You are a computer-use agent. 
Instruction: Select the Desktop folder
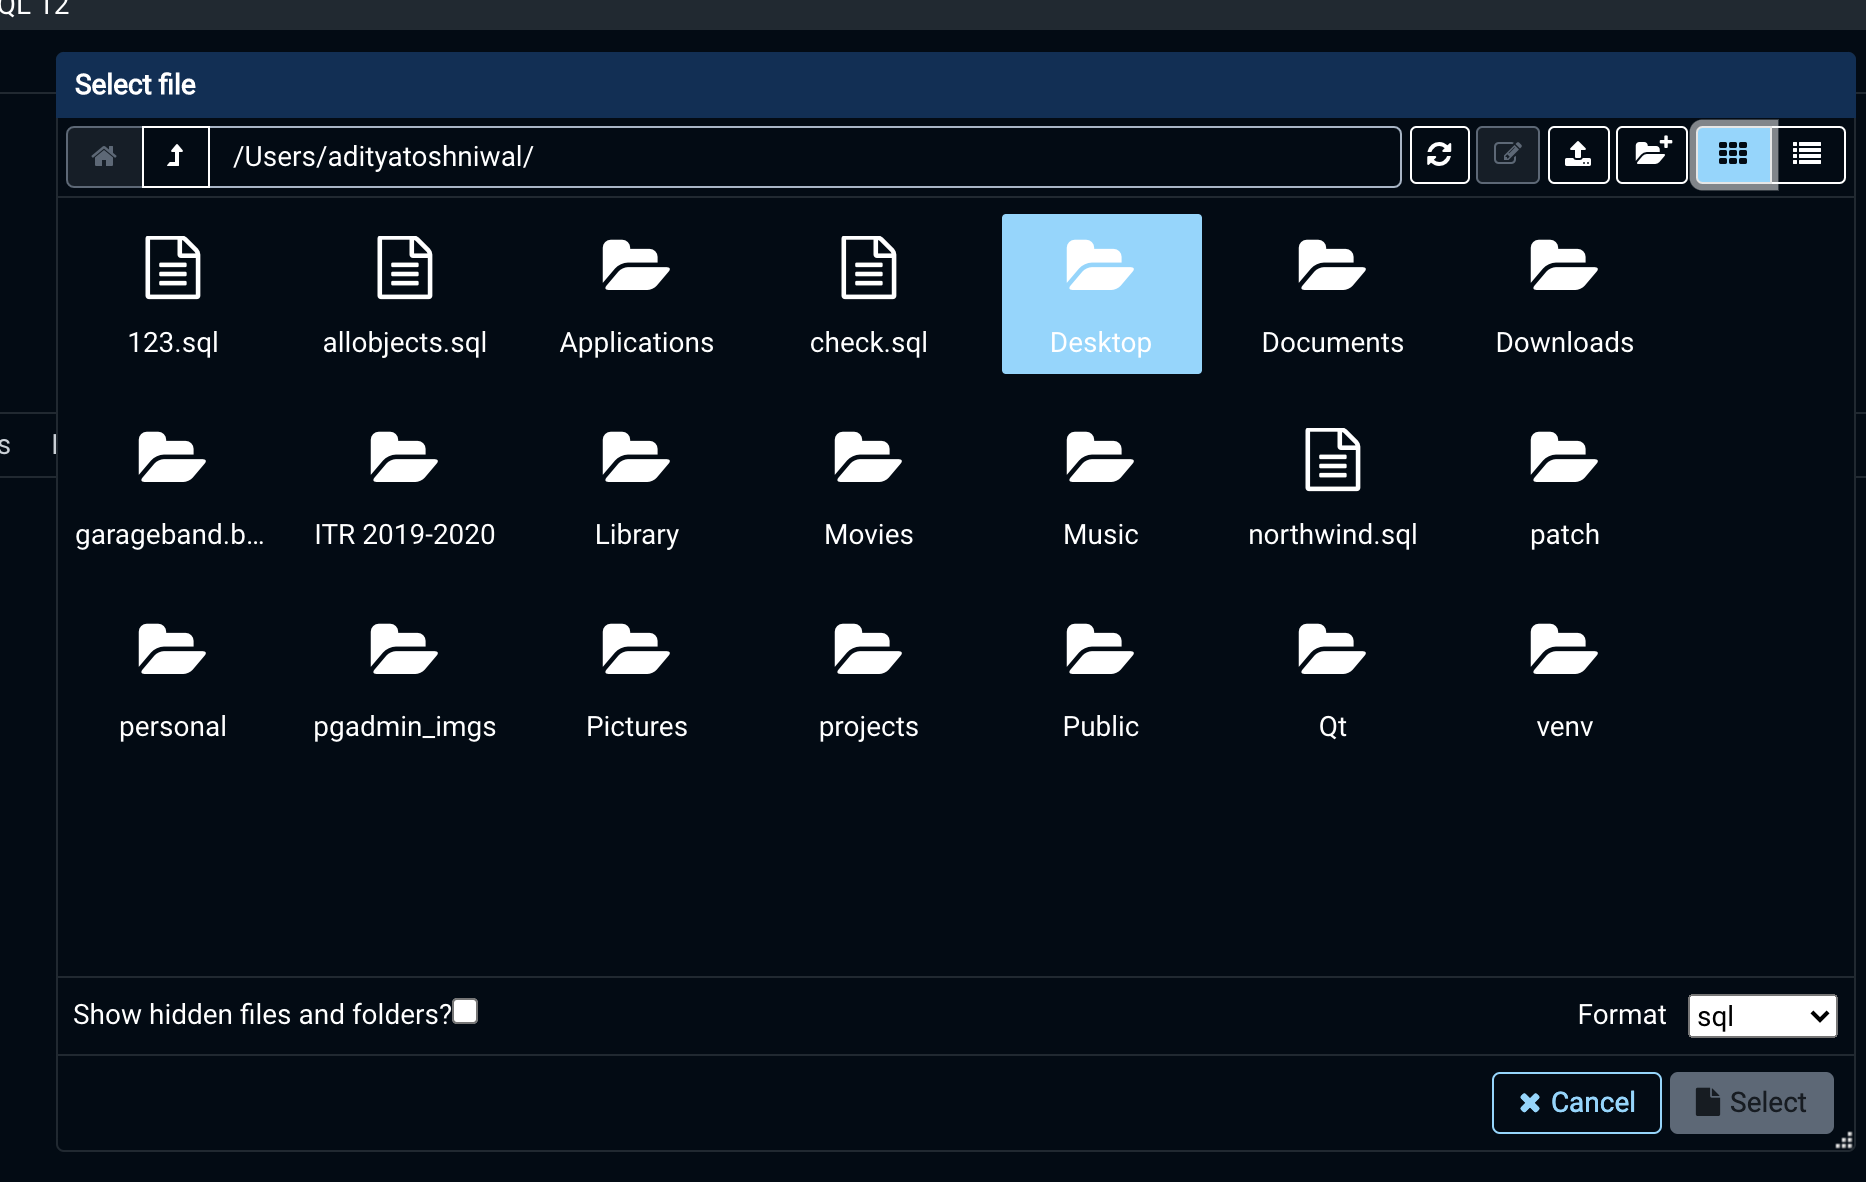[x=1101, y=294]
